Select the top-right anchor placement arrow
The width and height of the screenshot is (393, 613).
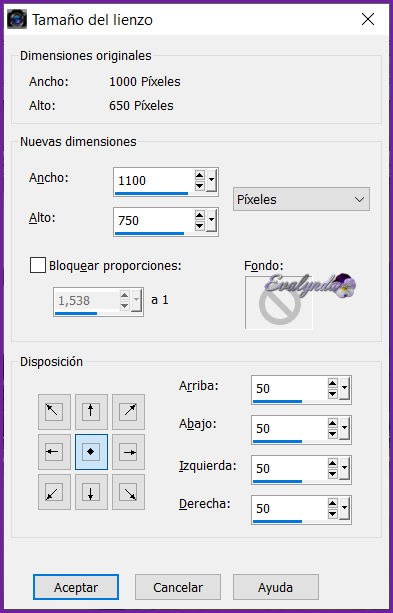point(128,412)
